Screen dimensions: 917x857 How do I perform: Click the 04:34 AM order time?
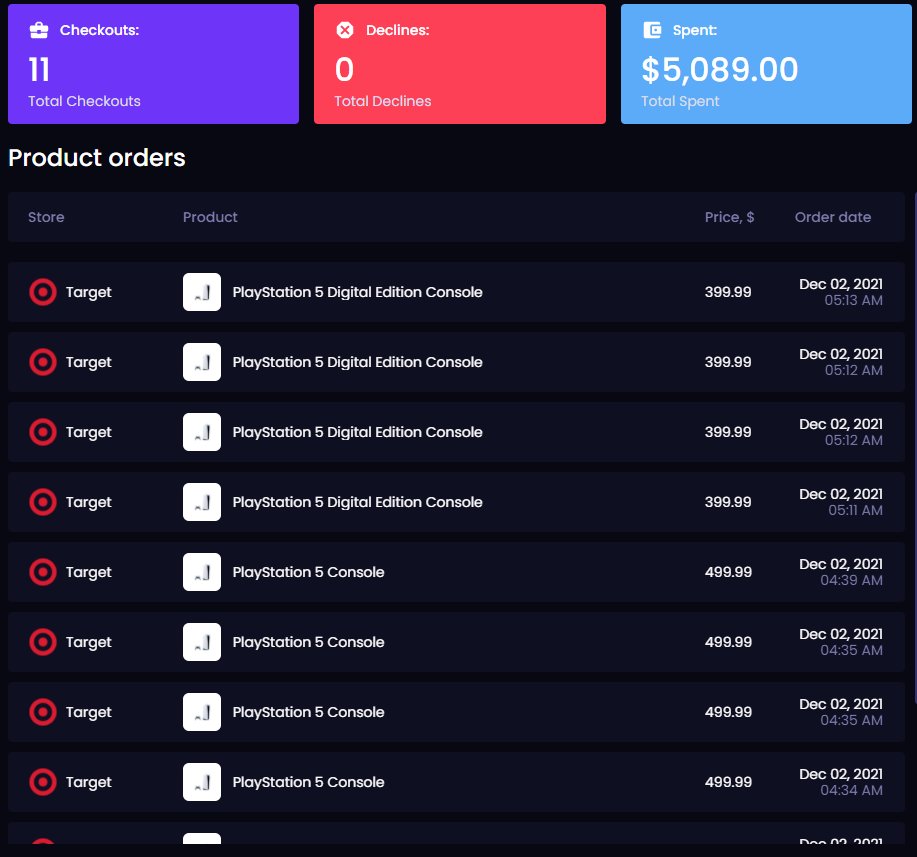pyautogui.click(x=852, y=790)
